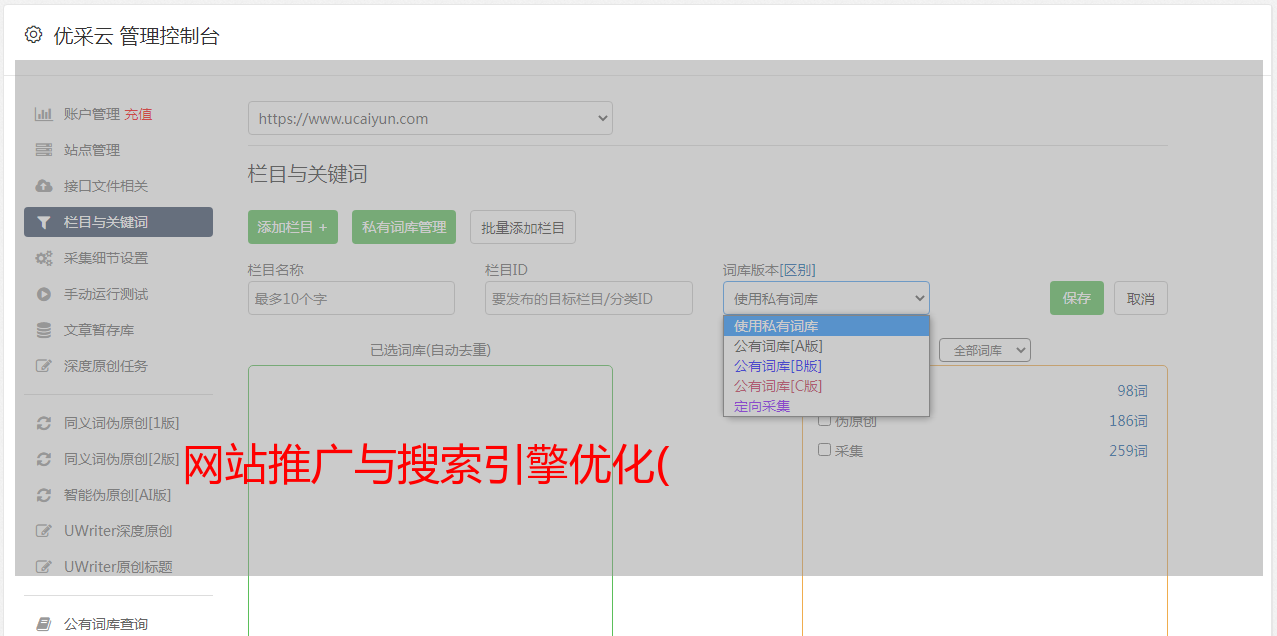Check the 伪原创 checkbox
The height and width of the screenshot is (636, 1277).
click(825, 420)
